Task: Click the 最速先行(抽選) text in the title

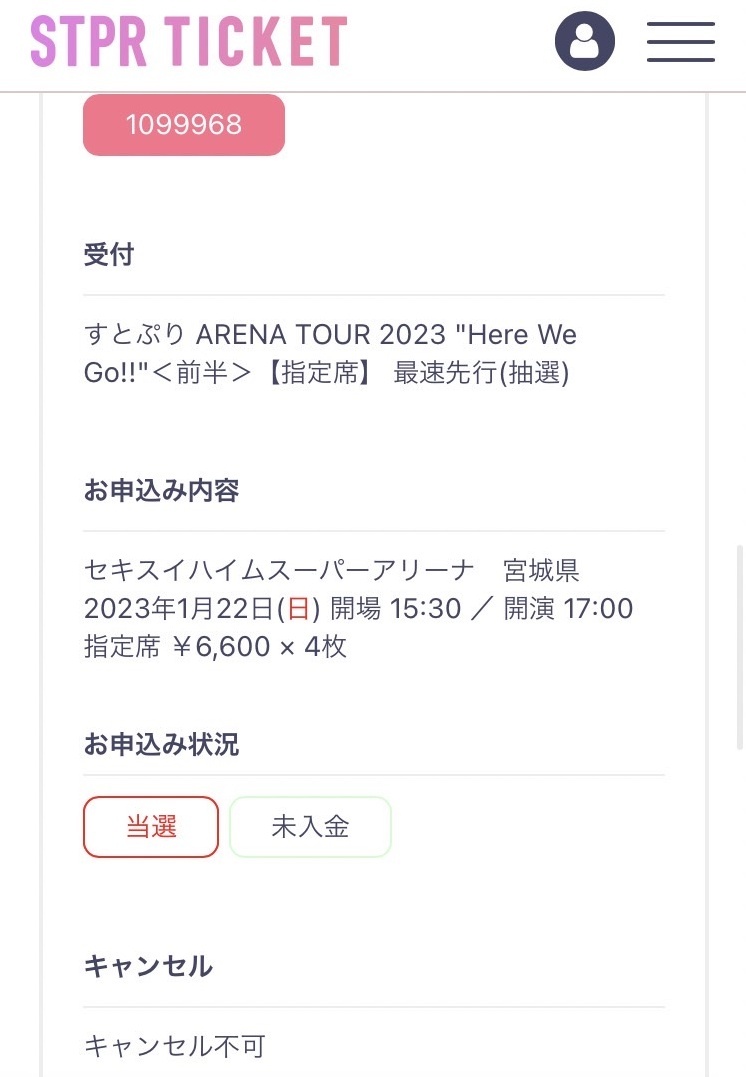Action: coord(481,373)
